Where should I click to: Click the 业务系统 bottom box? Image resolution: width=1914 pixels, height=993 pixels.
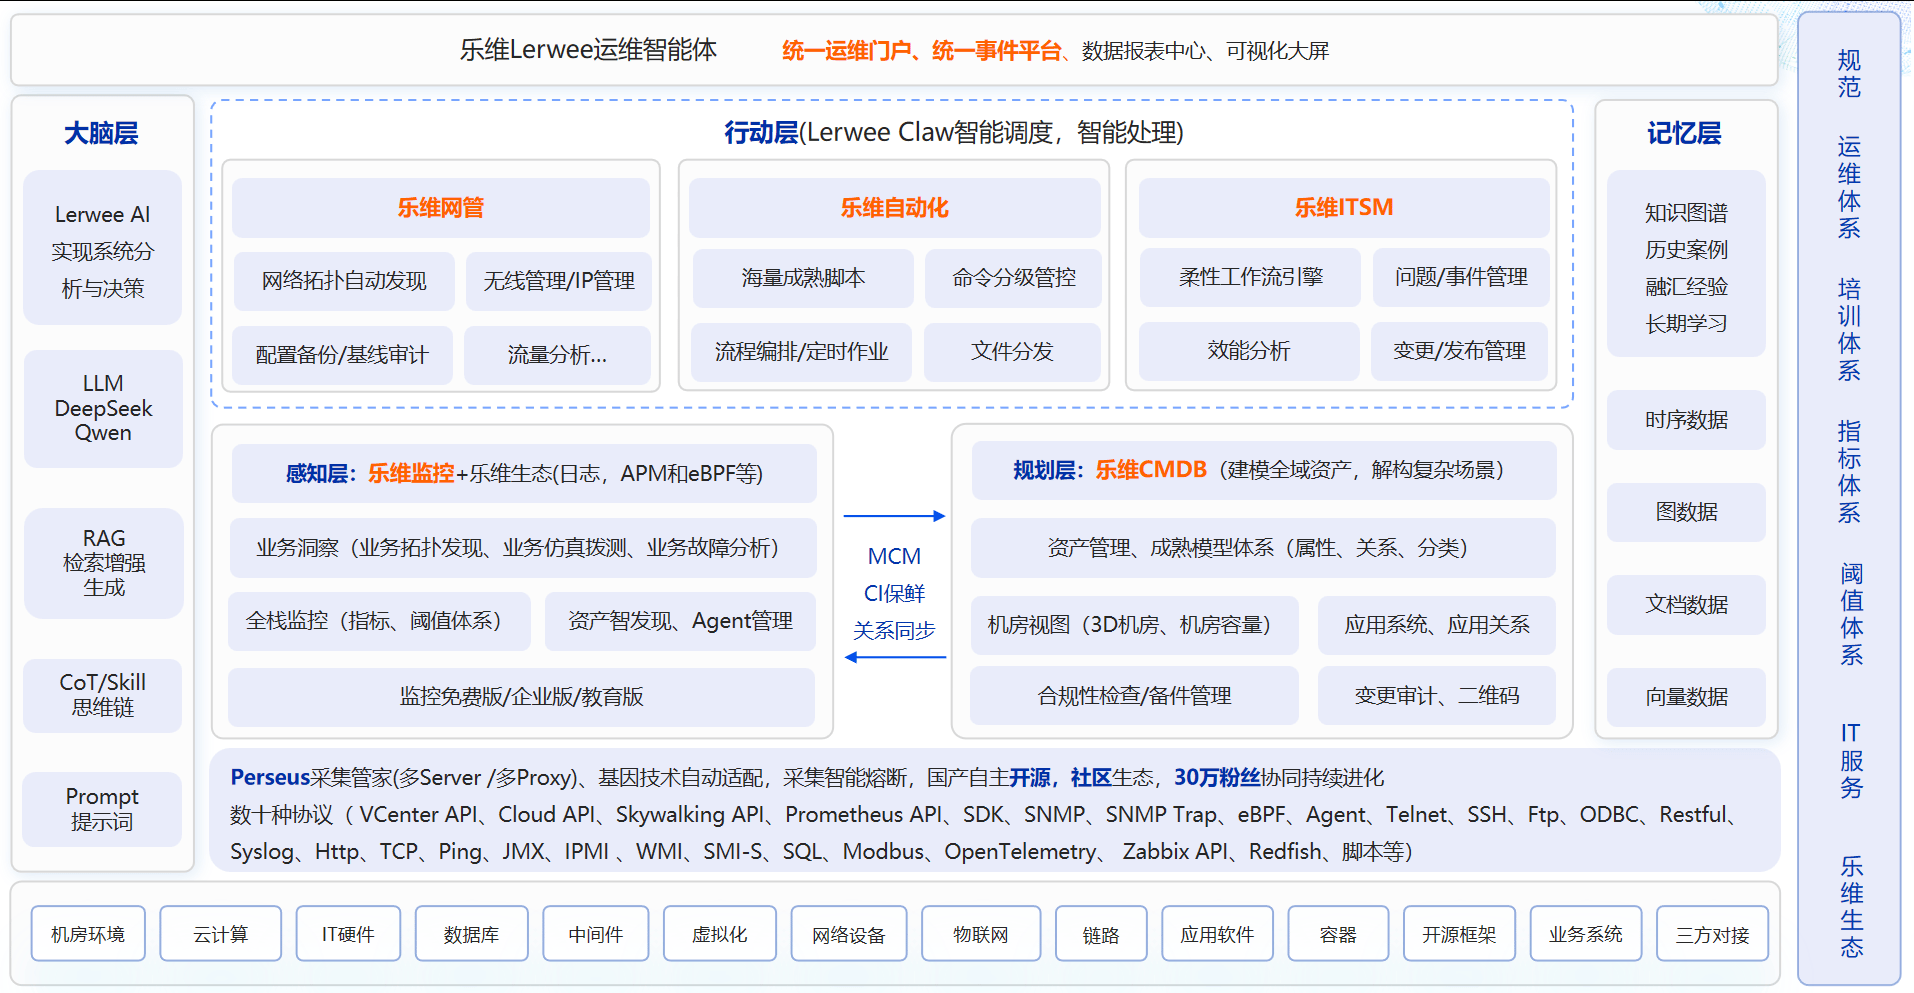pyautogui.click(x=1586, y=934)
